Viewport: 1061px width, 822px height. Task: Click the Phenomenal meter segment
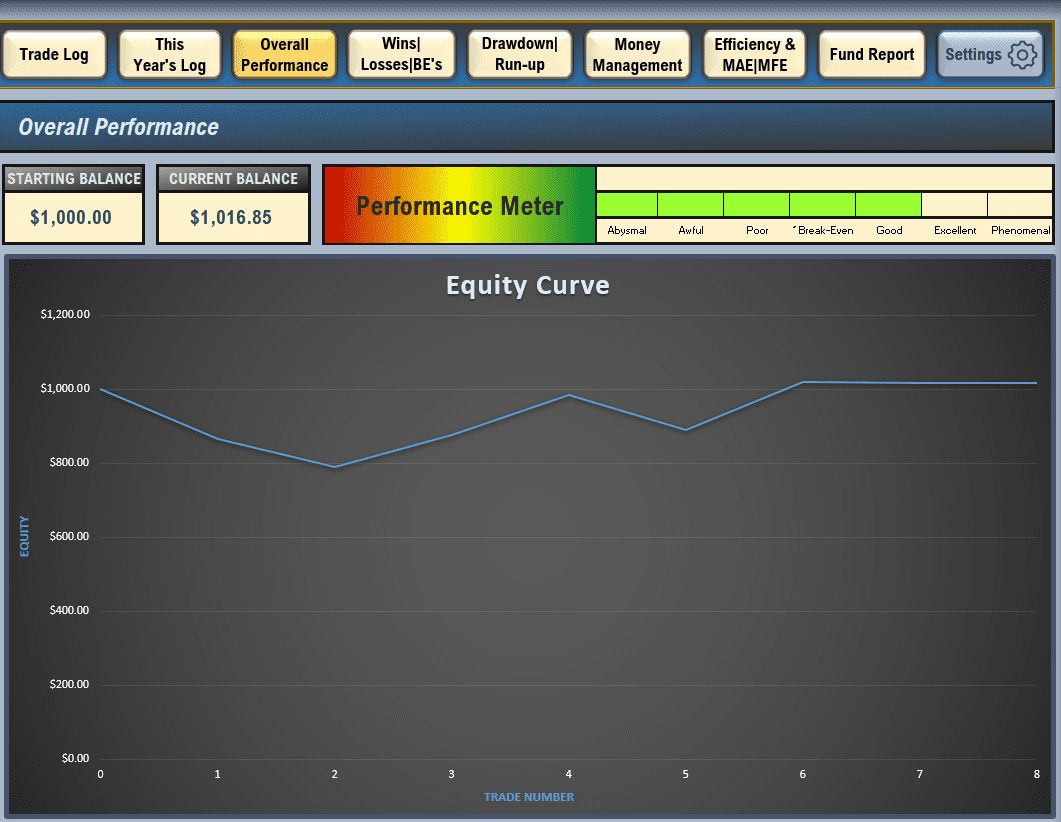(x=1019, y=205)
